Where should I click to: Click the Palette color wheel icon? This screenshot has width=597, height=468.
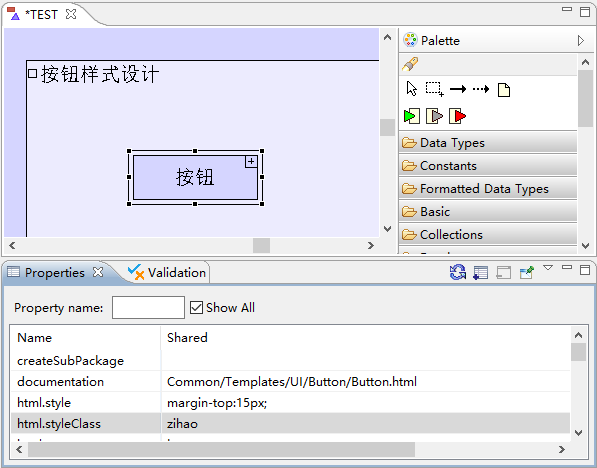click(410, 40)
